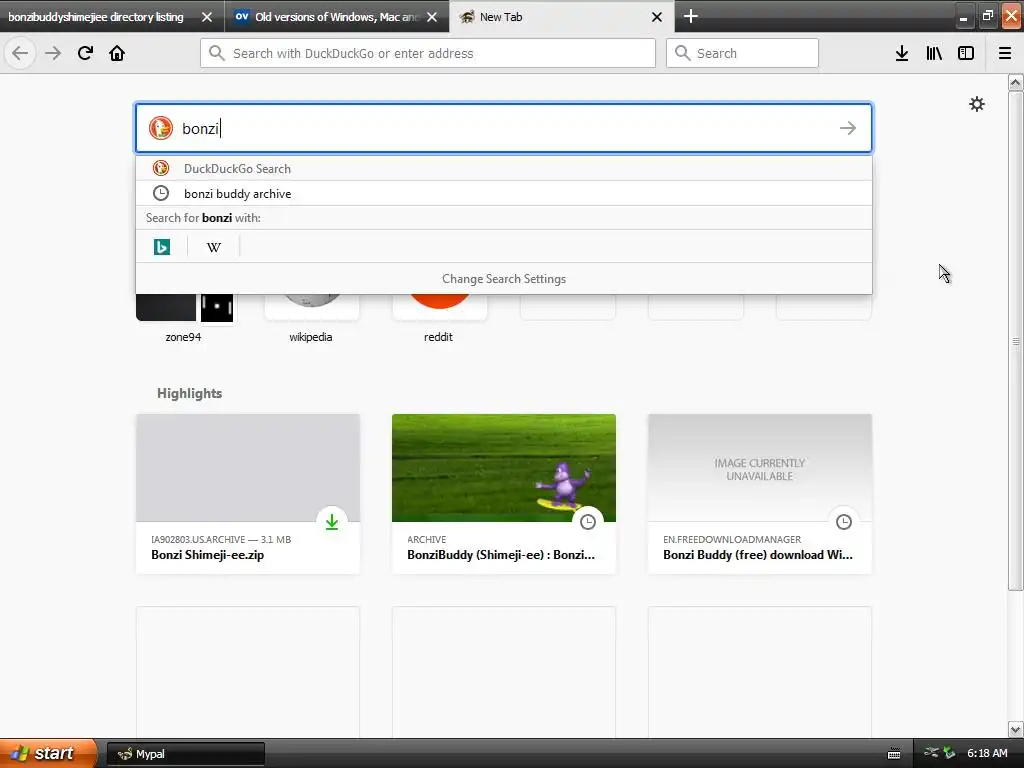Search bonzi with Bing icon
The width and height of the screenshot is (1024, 768).
[x=162, y=247]
